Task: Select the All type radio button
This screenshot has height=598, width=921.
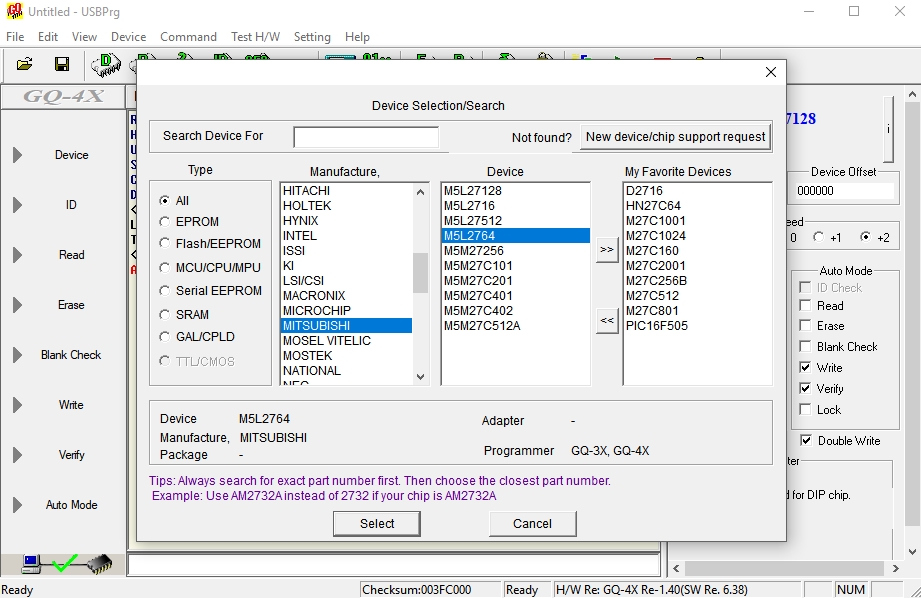Action: (164, 201)
